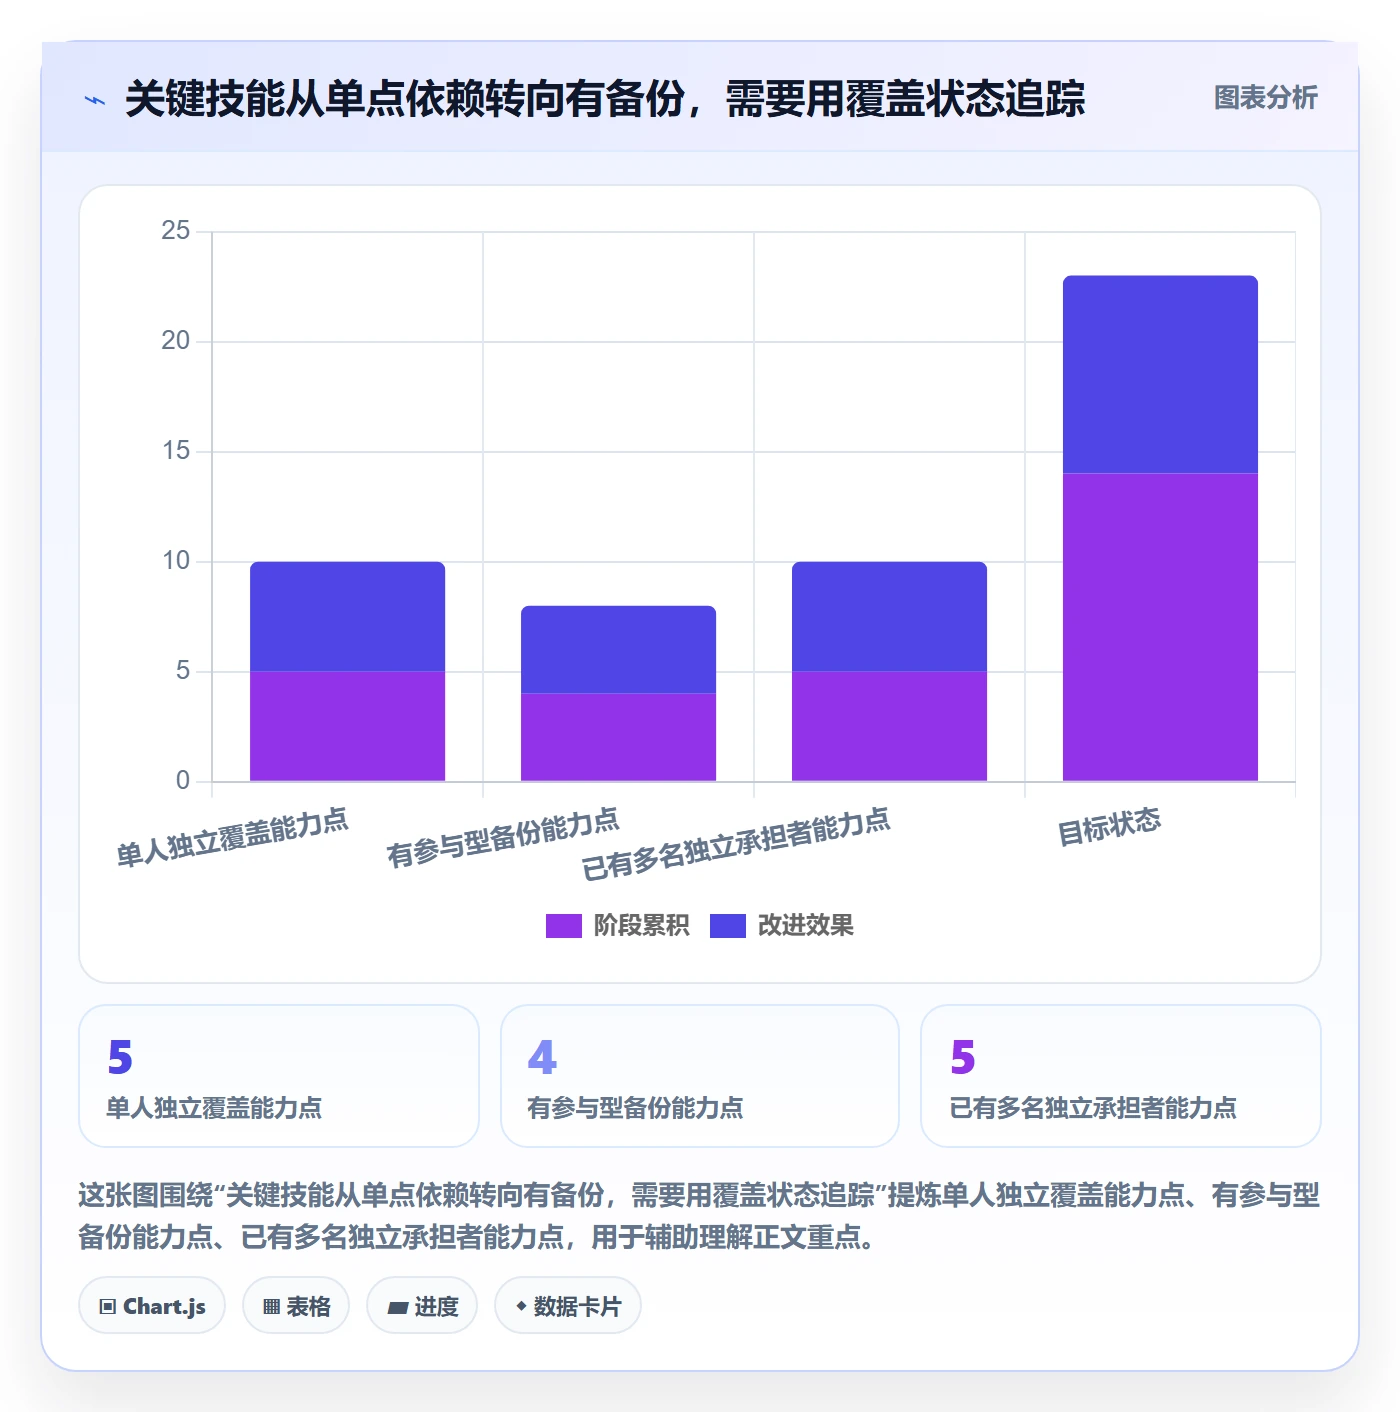Screen dimensions: 1400x1412
Task: Click the blue bar segment for 有参与型备份能力点
Action: point(618,650)
